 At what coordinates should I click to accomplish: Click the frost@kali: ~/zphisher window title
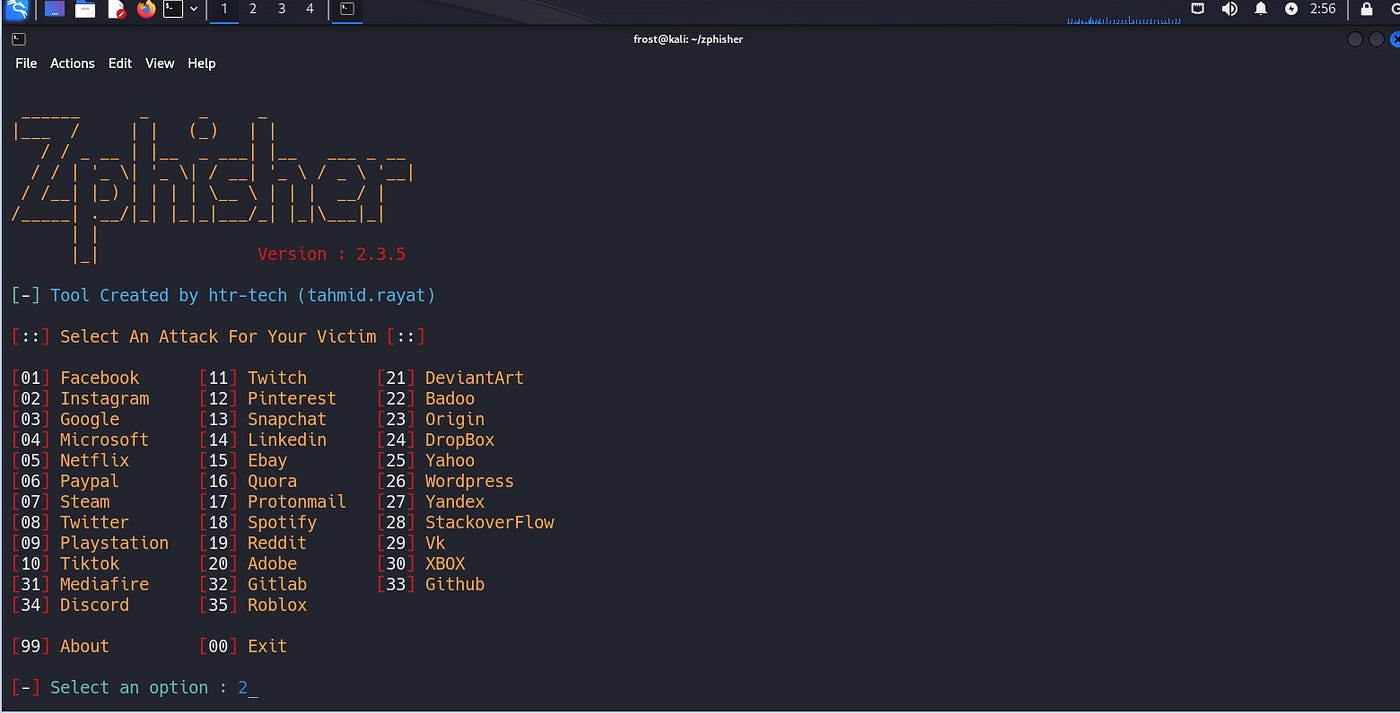(688, 39)
